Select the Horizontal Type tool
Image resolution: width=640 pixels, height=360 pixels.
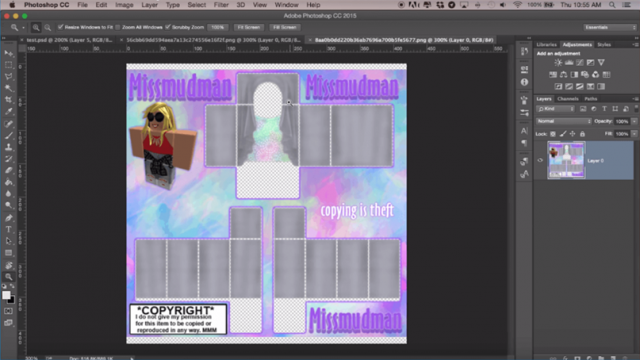(9, 229)
